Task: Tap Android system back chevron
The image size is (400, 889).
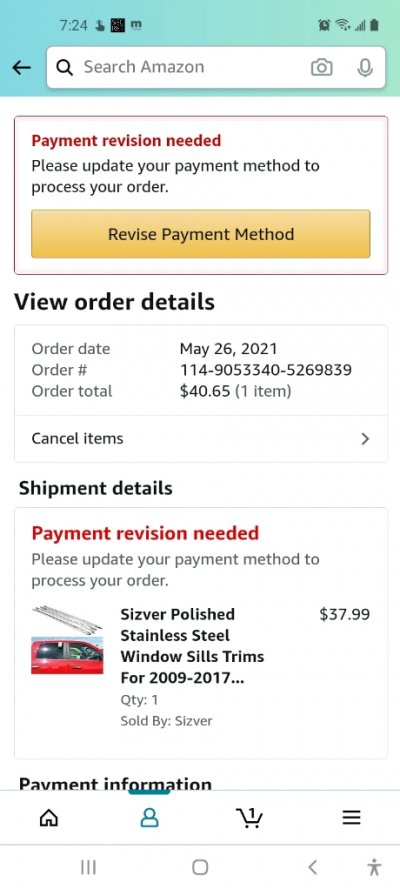Action: point(312,867)
